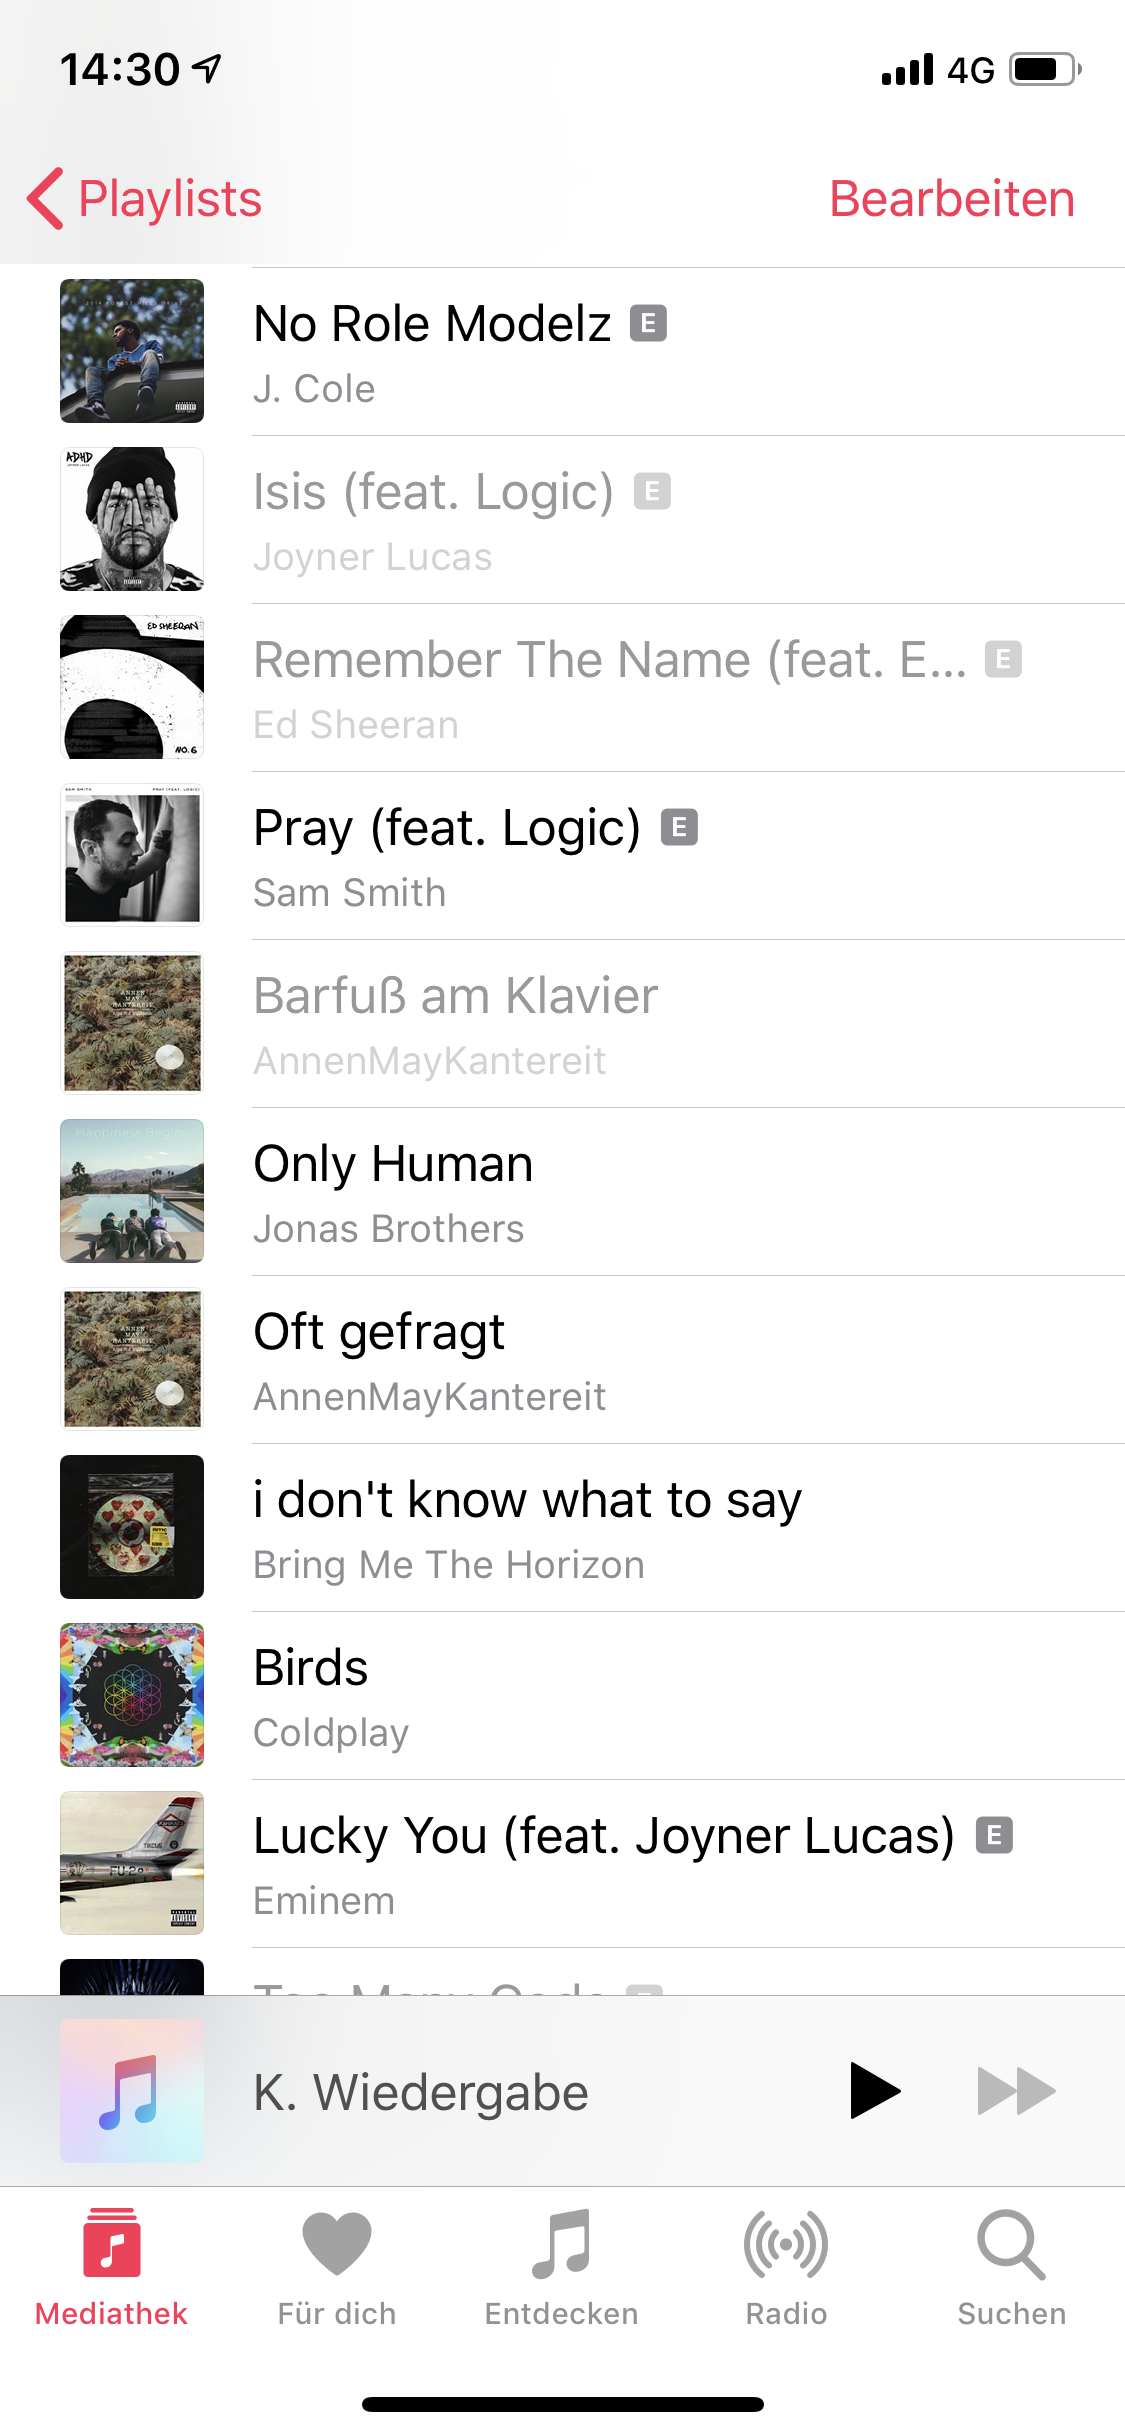Tap the Ed Sheeran No.6 album artwork

(x=132, y=687)
